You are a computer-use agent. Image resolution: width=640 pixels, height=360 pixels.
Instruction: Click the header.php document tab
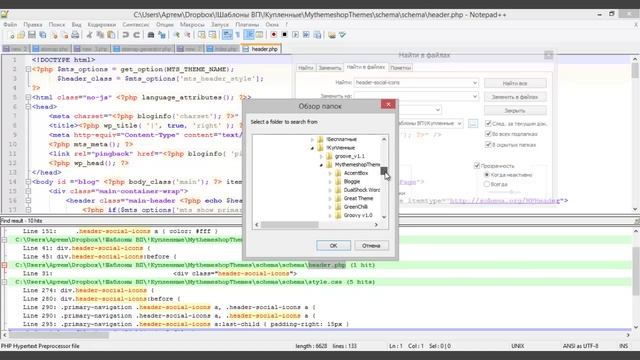pyautogui.click(x=261, y=49)
